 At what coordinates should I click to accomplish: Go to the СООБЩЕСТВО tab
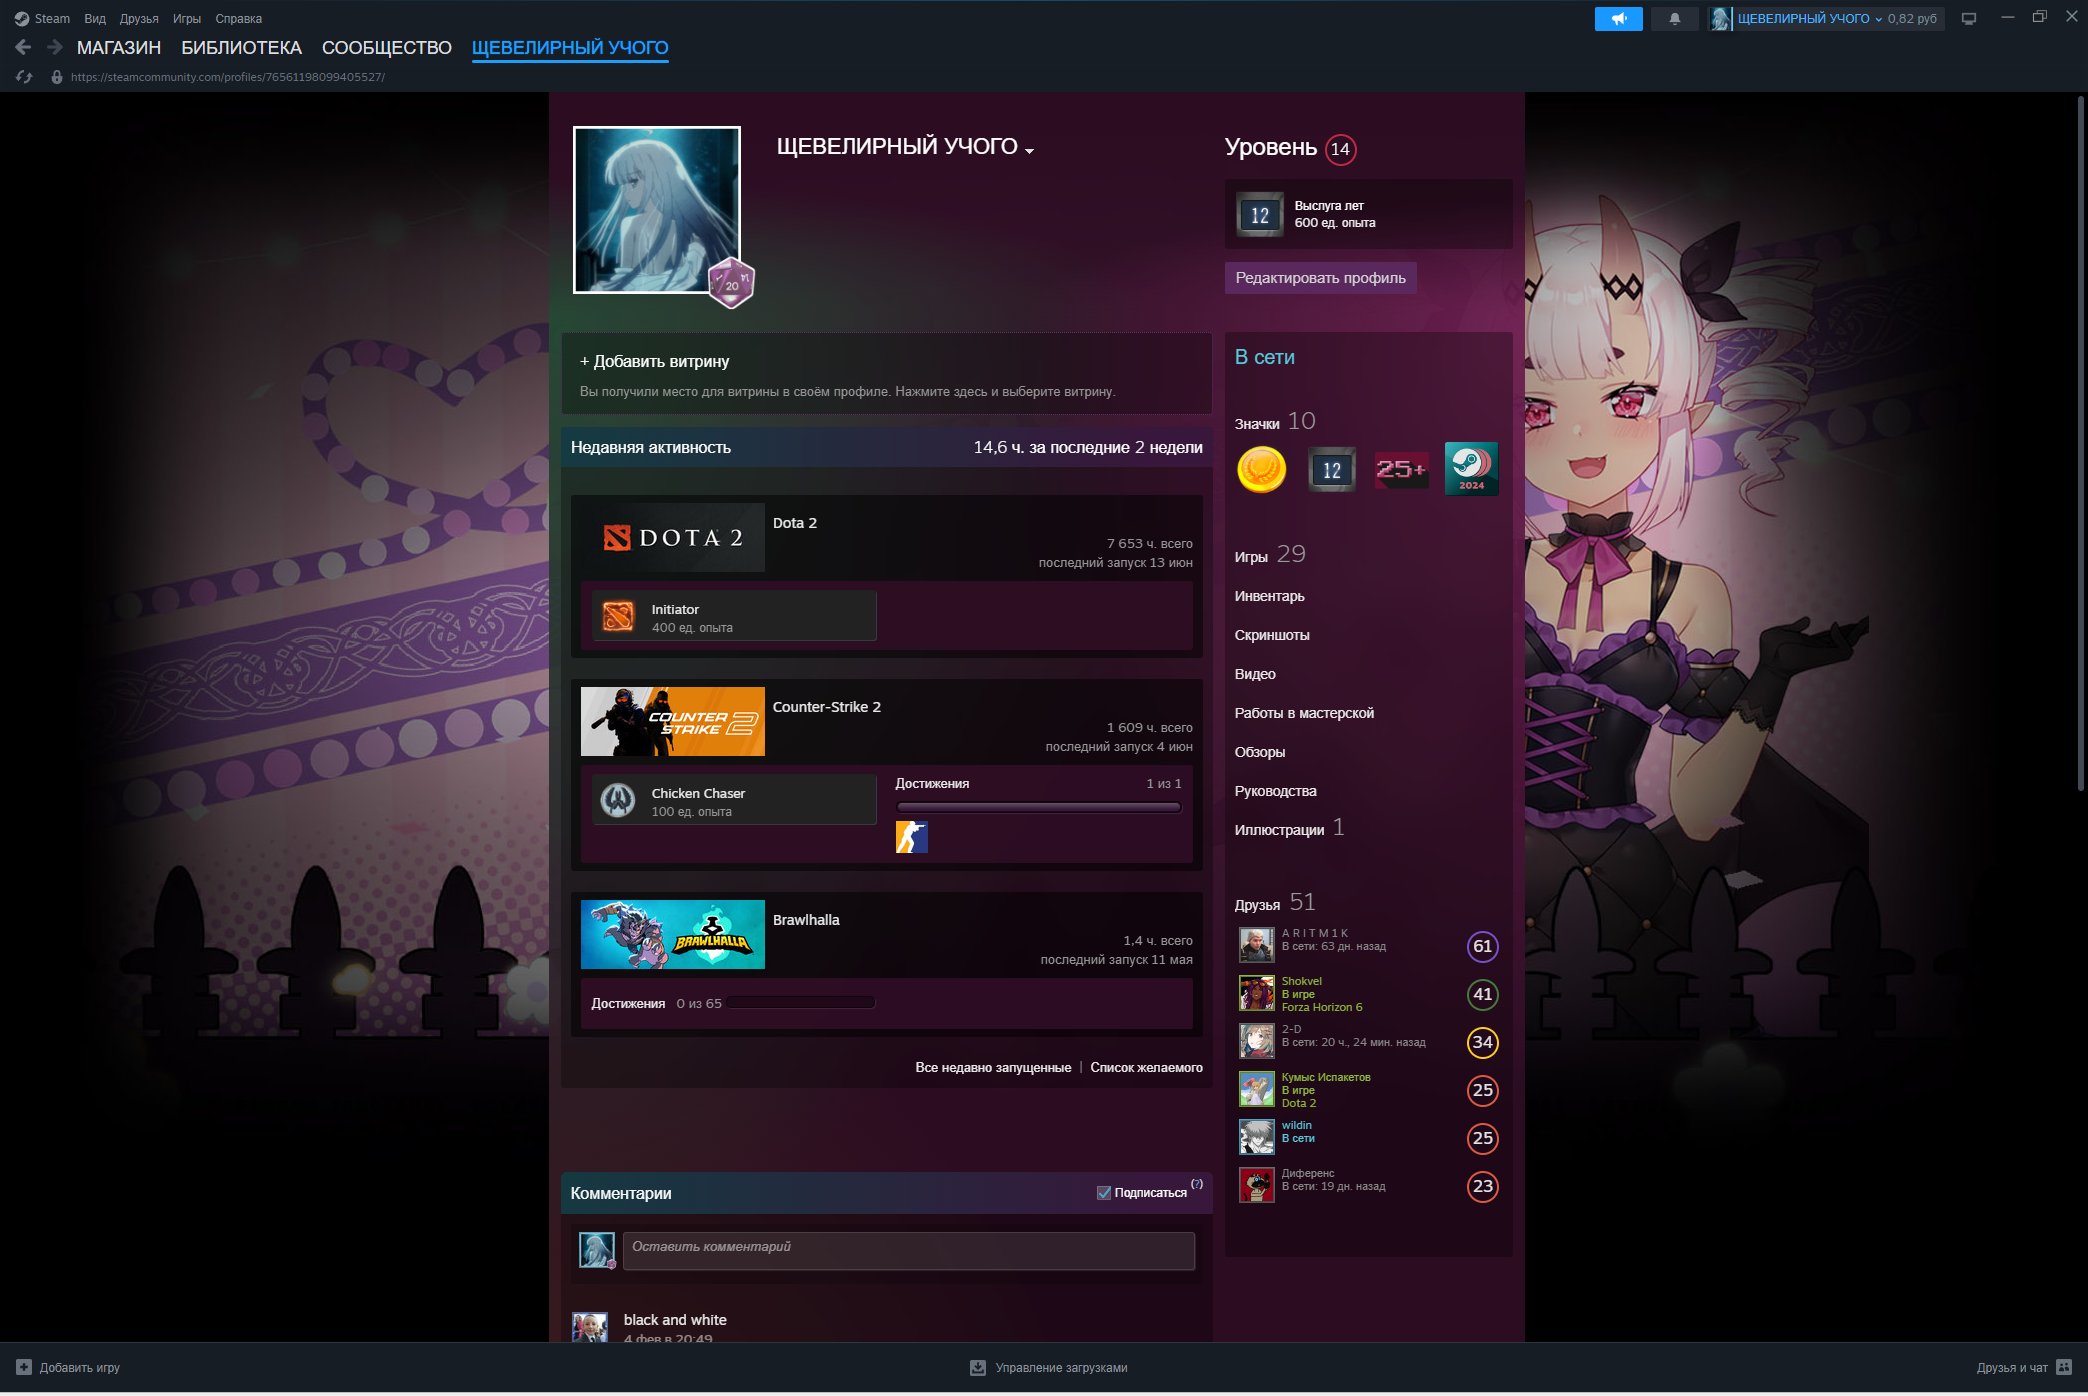click(387, 47)
